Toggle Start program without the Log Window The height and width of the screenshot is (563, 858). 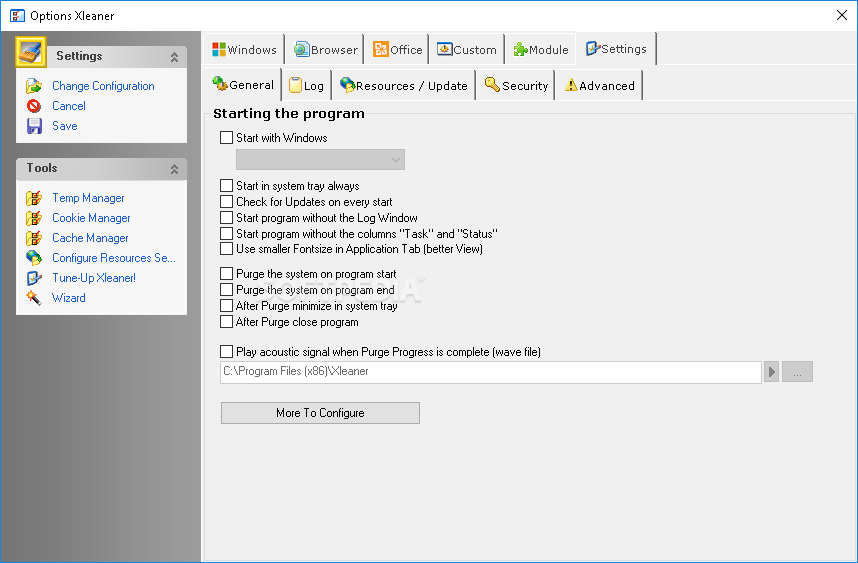click(227, 218)
